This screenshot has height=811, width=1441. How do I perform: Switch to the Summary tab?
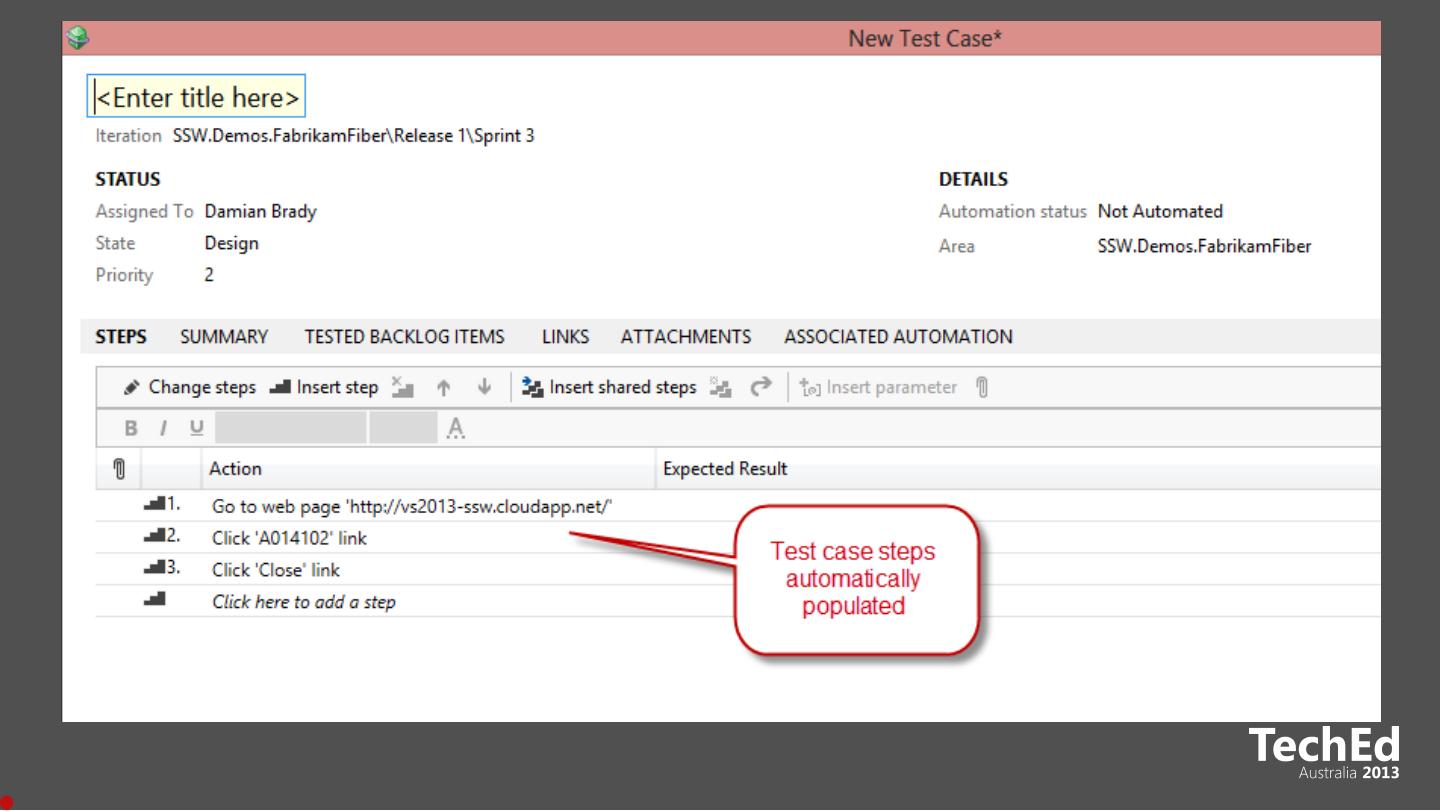[x=224, y=337]
